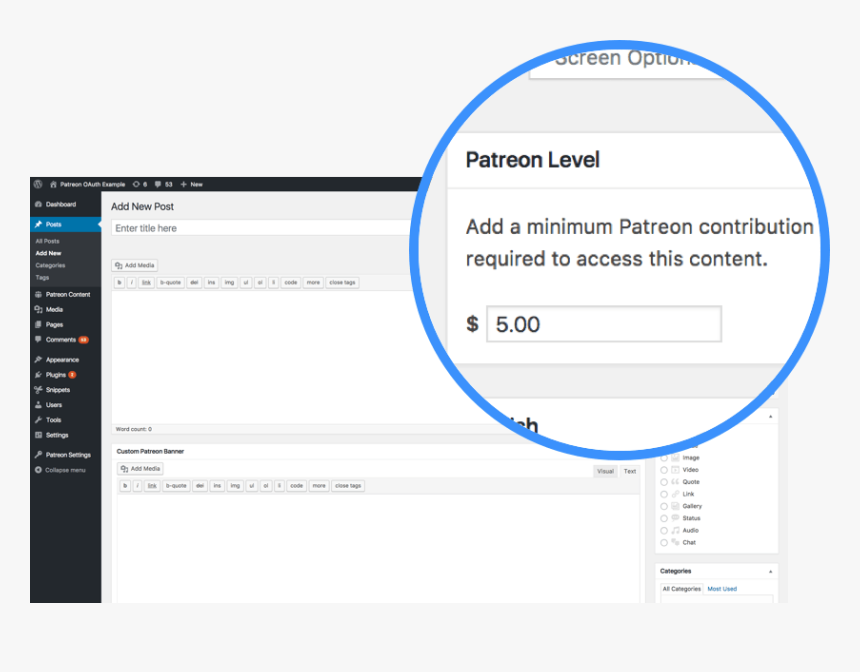The width and height of the screenshot is (860, 672).
Task: Click Add Media above the main post editor
Action: click(x=135, y=265)
